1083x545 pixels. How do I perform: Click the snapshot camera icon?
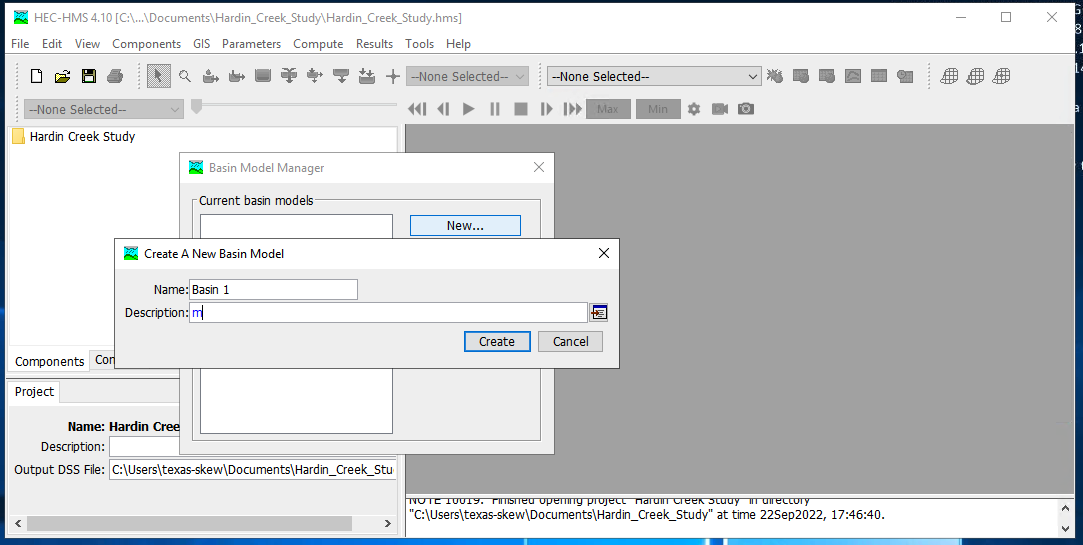(746, 109)
